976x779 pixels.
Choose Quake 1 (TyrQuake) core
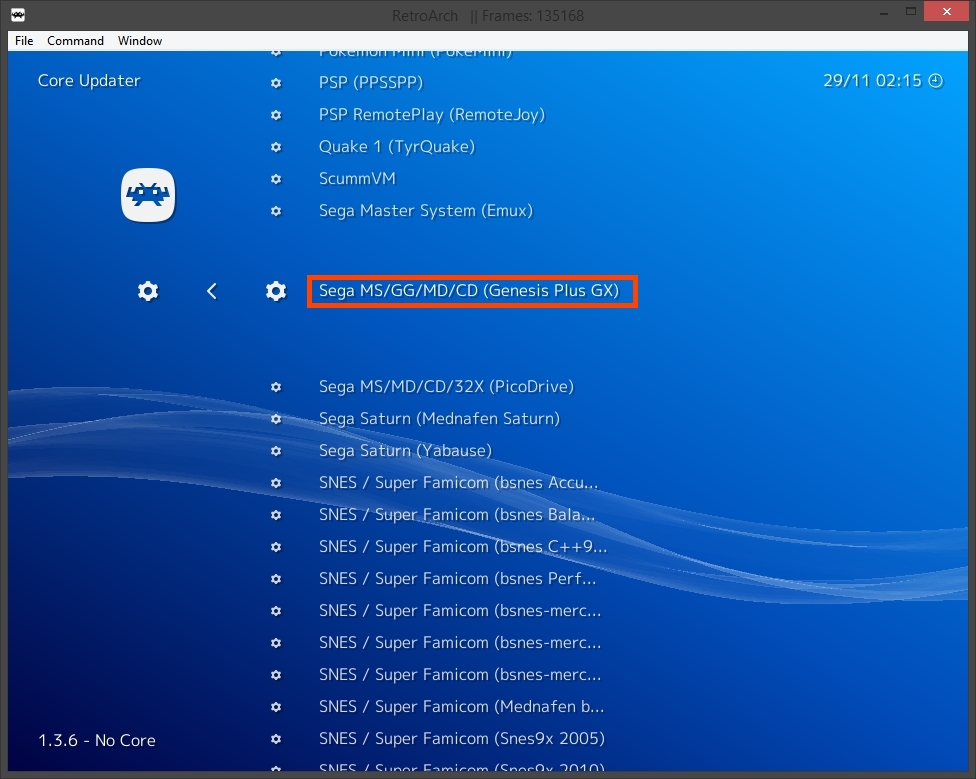point(397,147)
